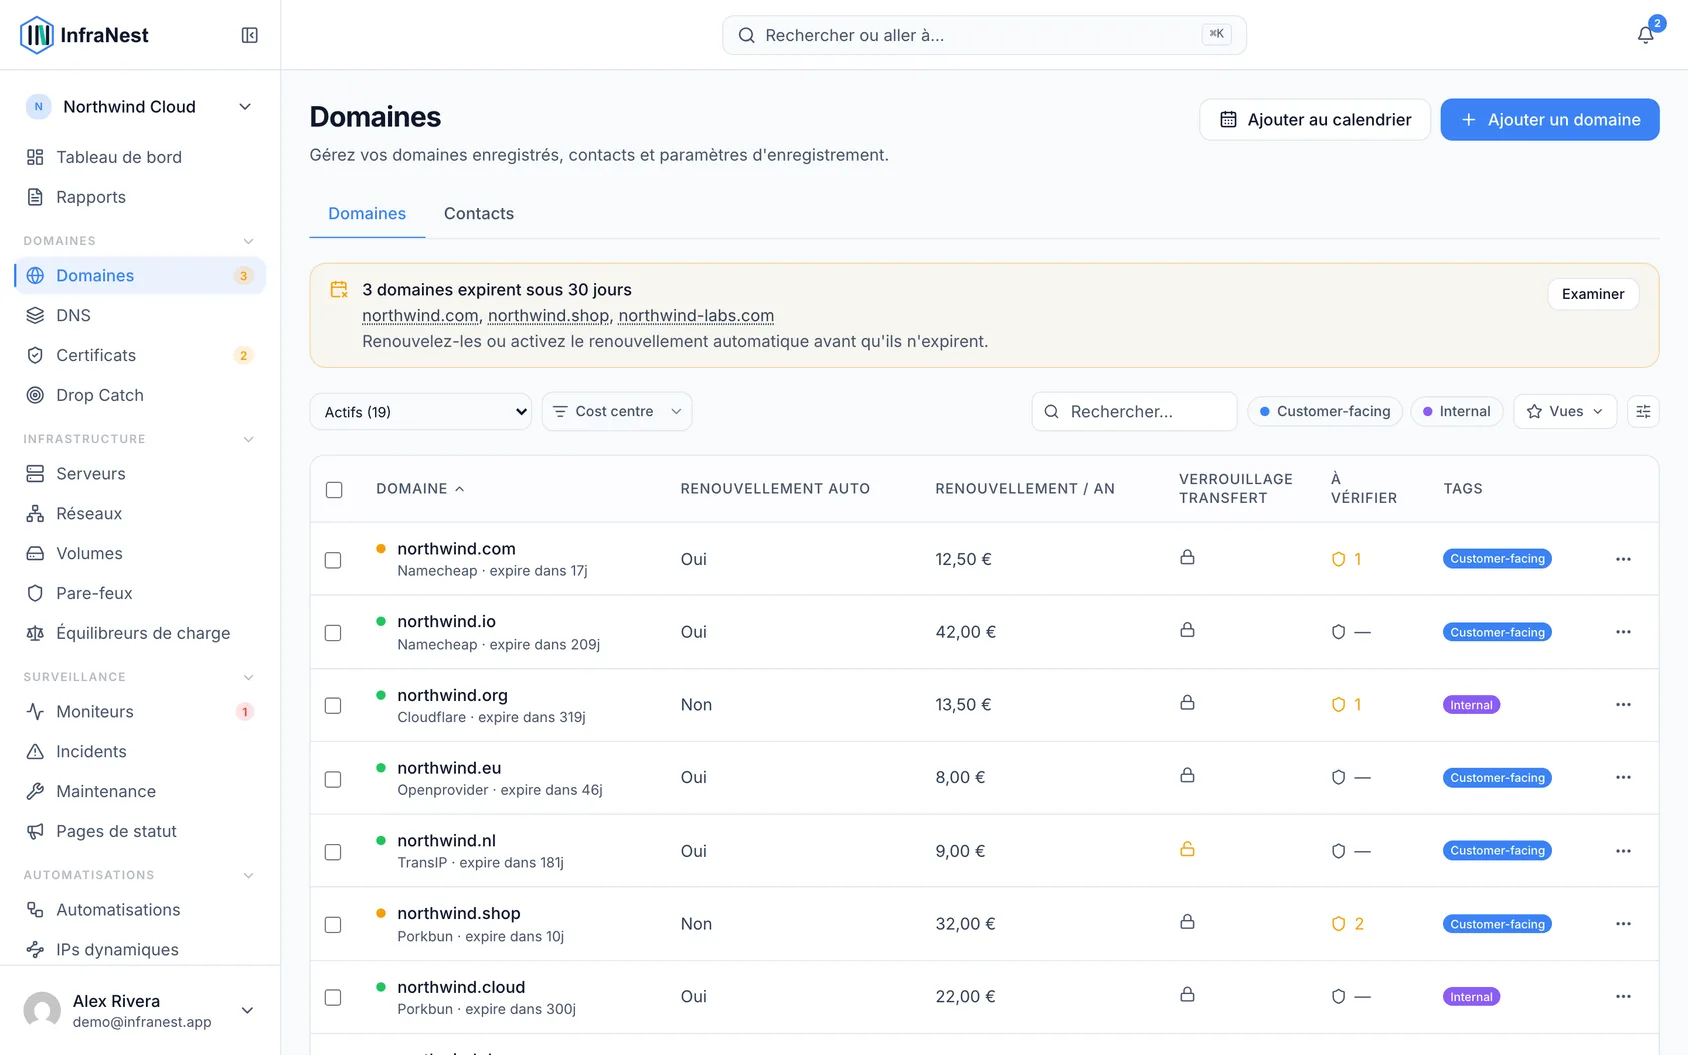Open the Actifs (19) status dropdown
This screenshot has width=1688, height=1055.
click(x=421, y=412)
